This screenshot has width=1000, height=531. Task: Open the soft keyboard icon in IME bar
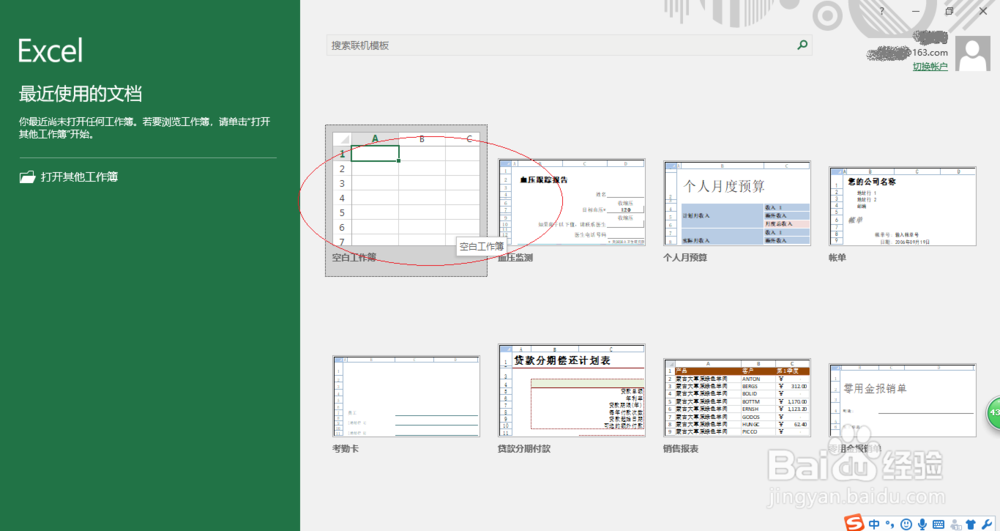pyautogui.click(x=938, y=524)
